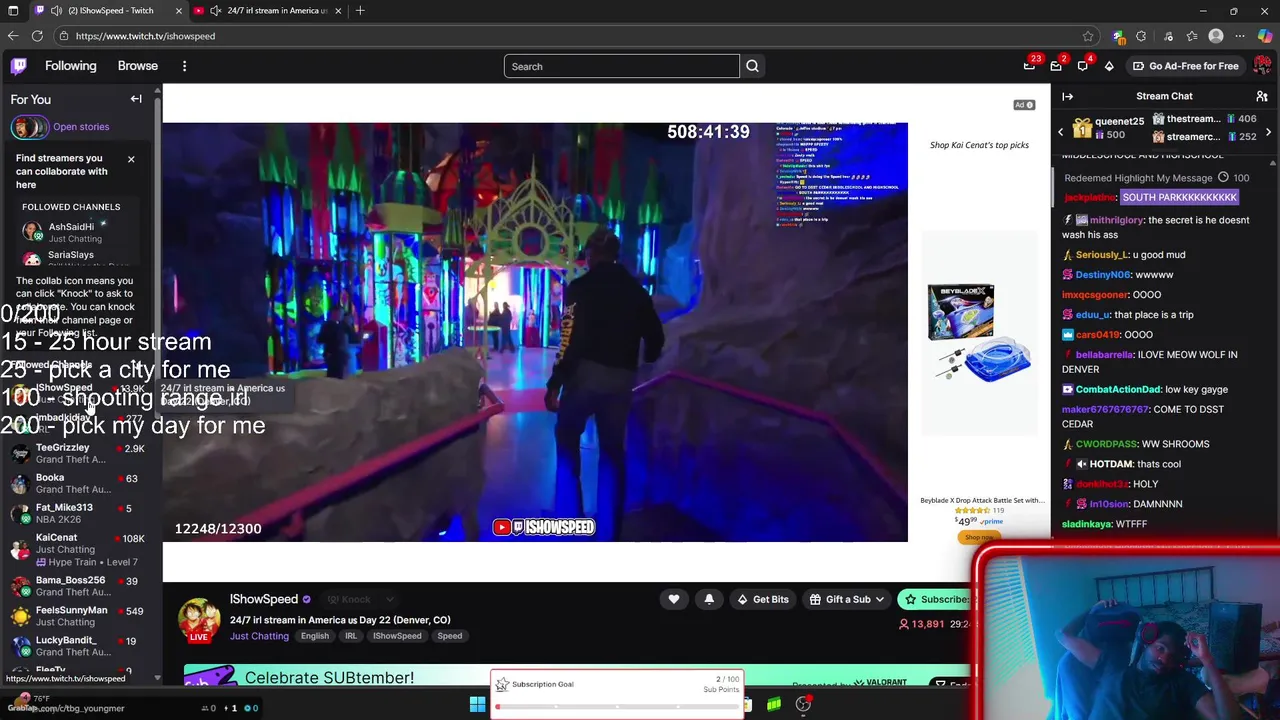Open the whispers chat bubble icon

(x=1083, y=66)
